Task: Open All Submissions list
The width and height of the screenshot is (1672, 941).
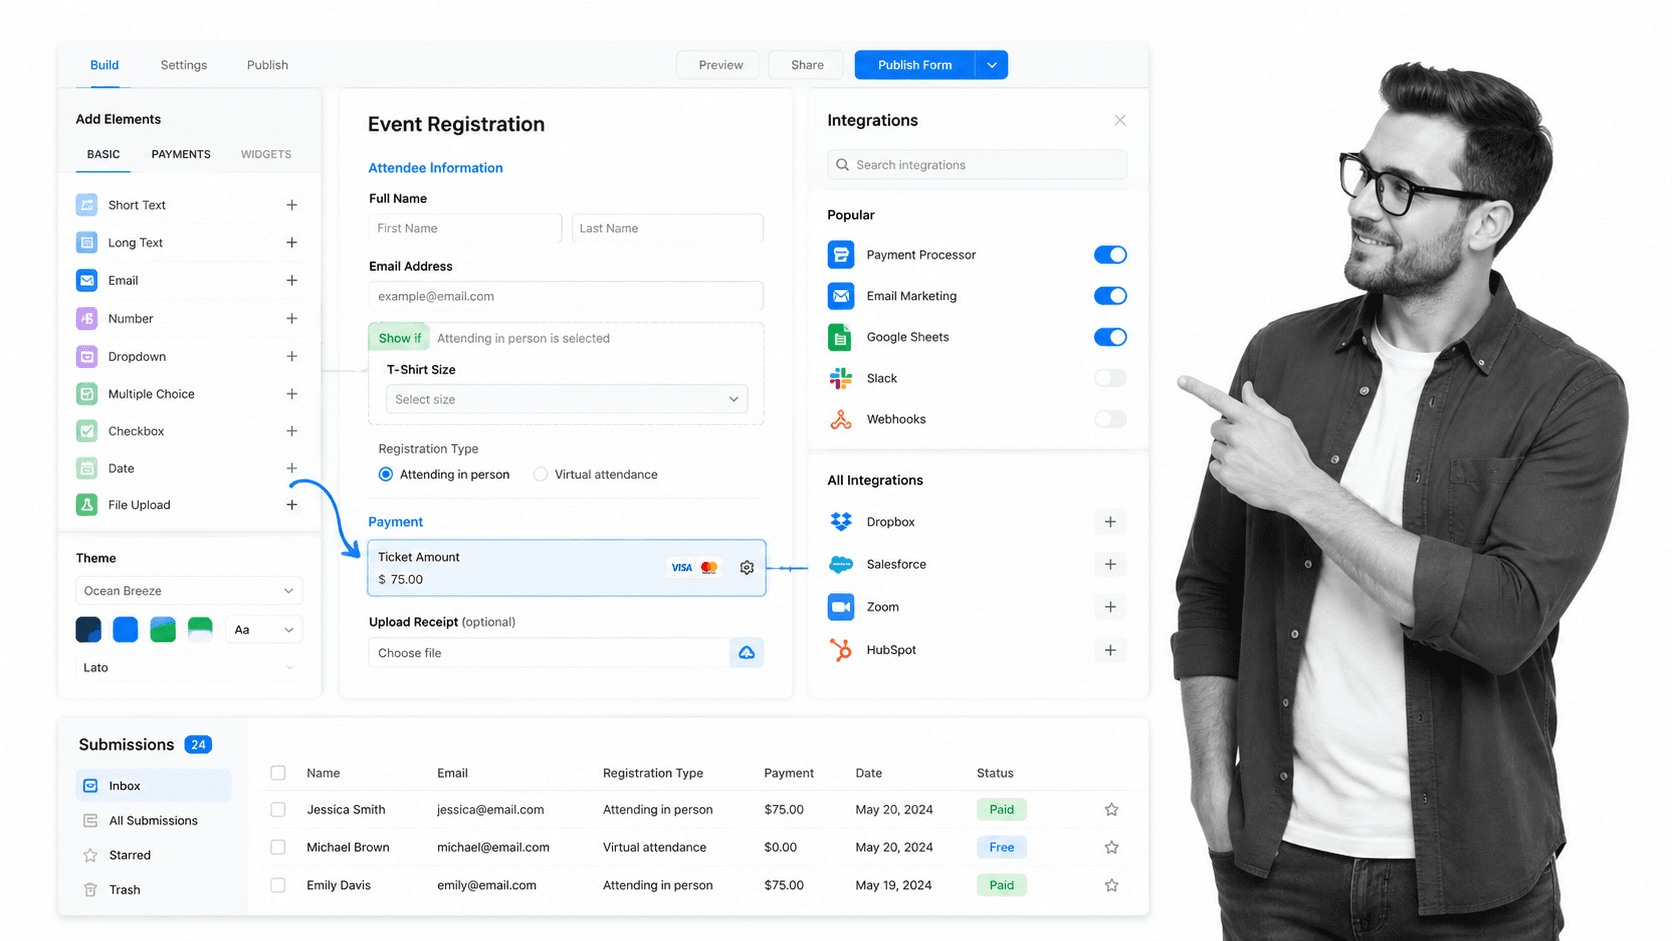Action: point(153,821)
